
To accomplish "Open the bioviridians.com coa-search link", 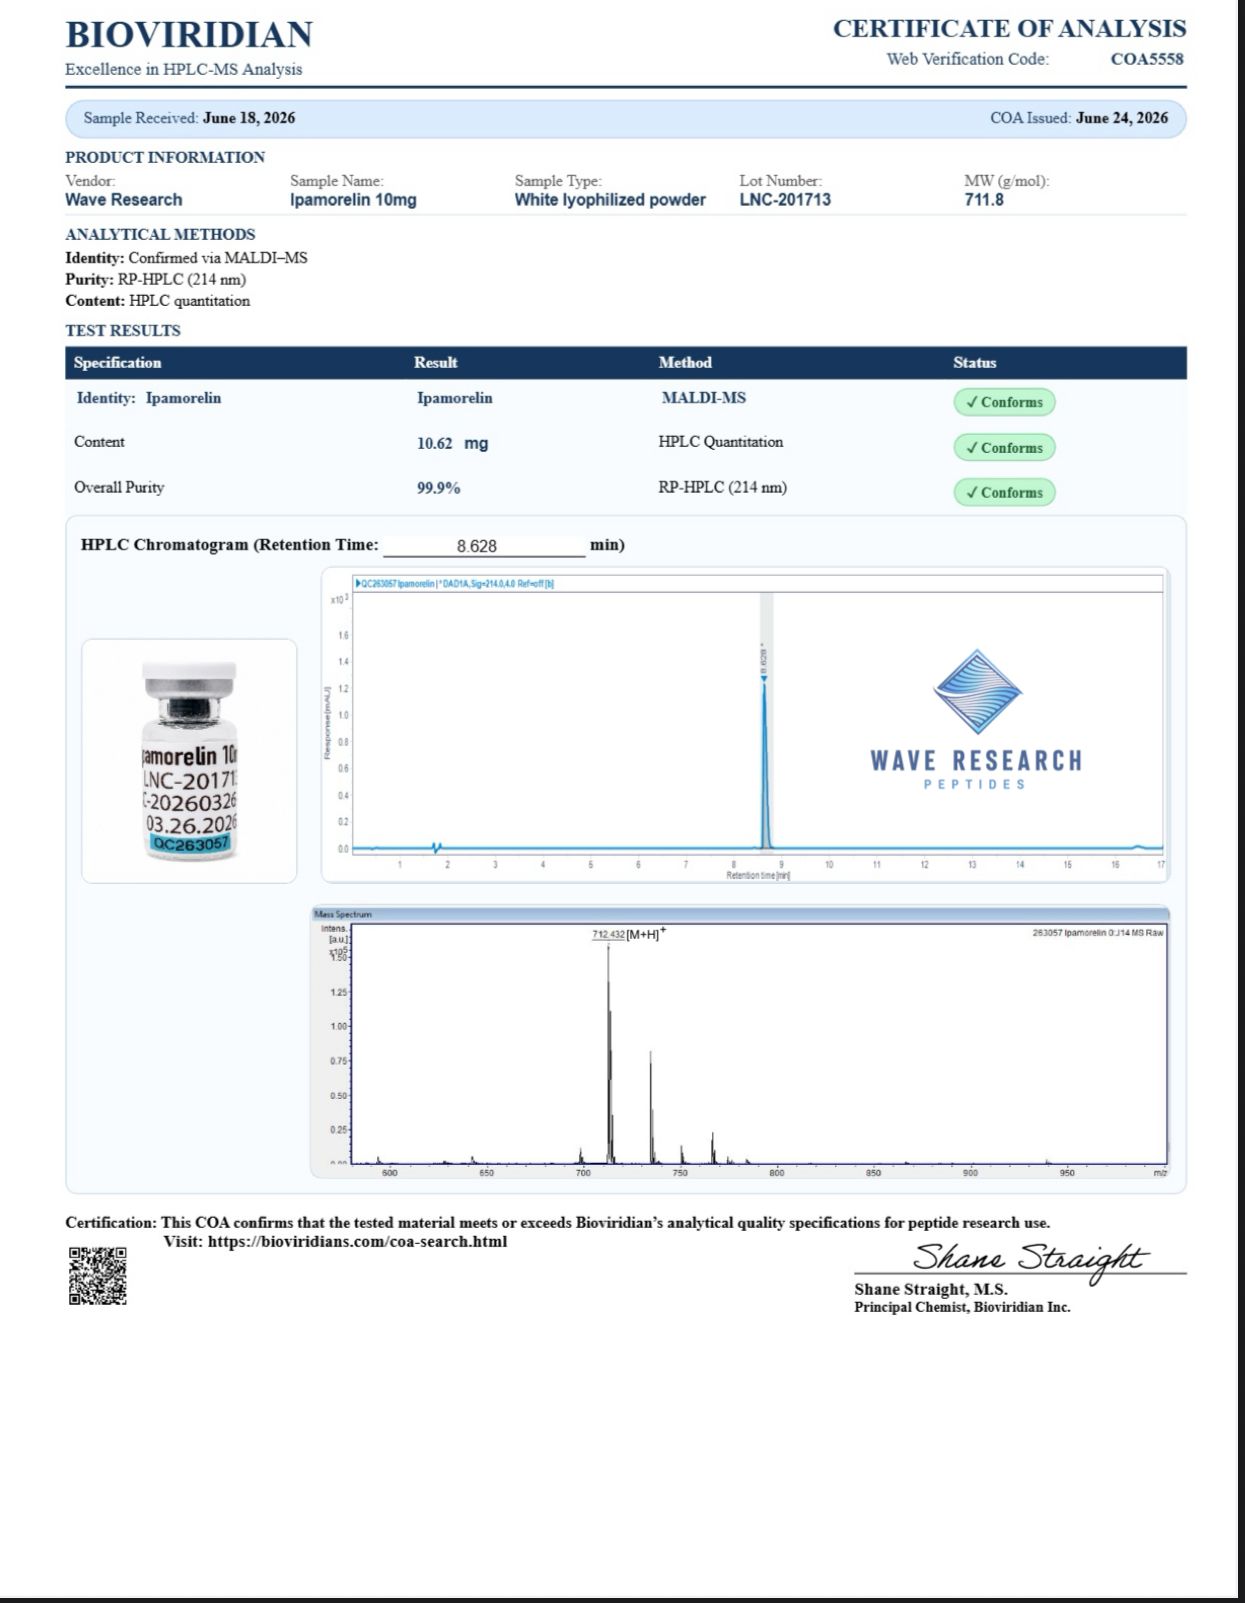I will 357,1241.
